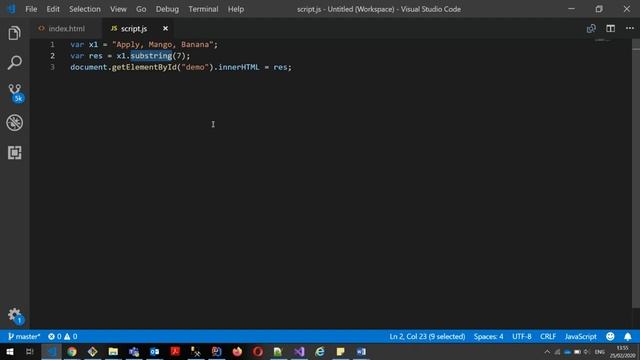Open Opera browser from taskbar

pos(258,351)
